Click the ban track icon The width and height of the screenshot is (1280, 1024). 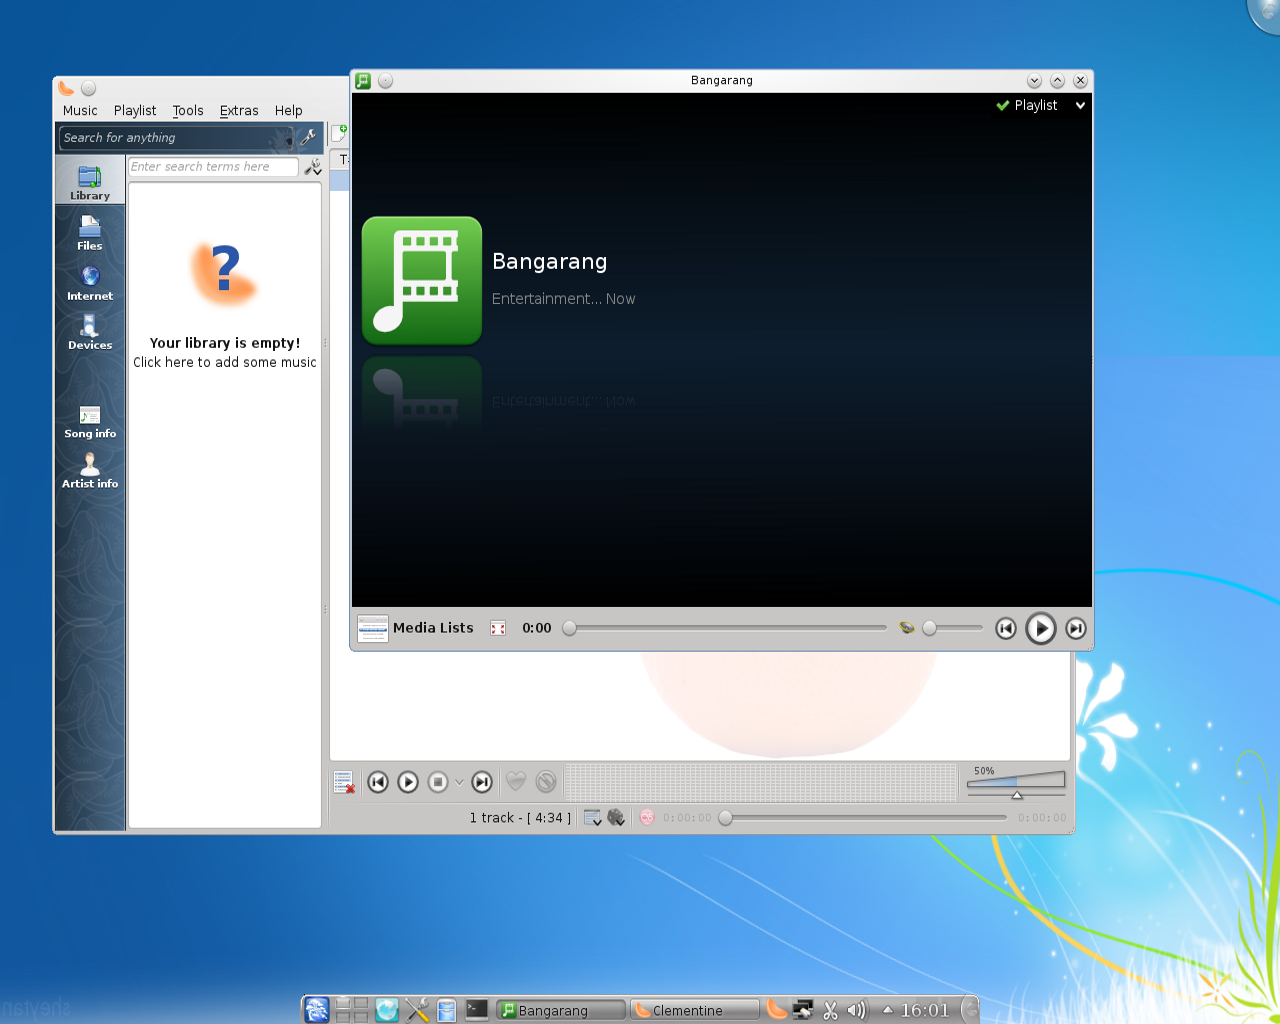point(546,782)
